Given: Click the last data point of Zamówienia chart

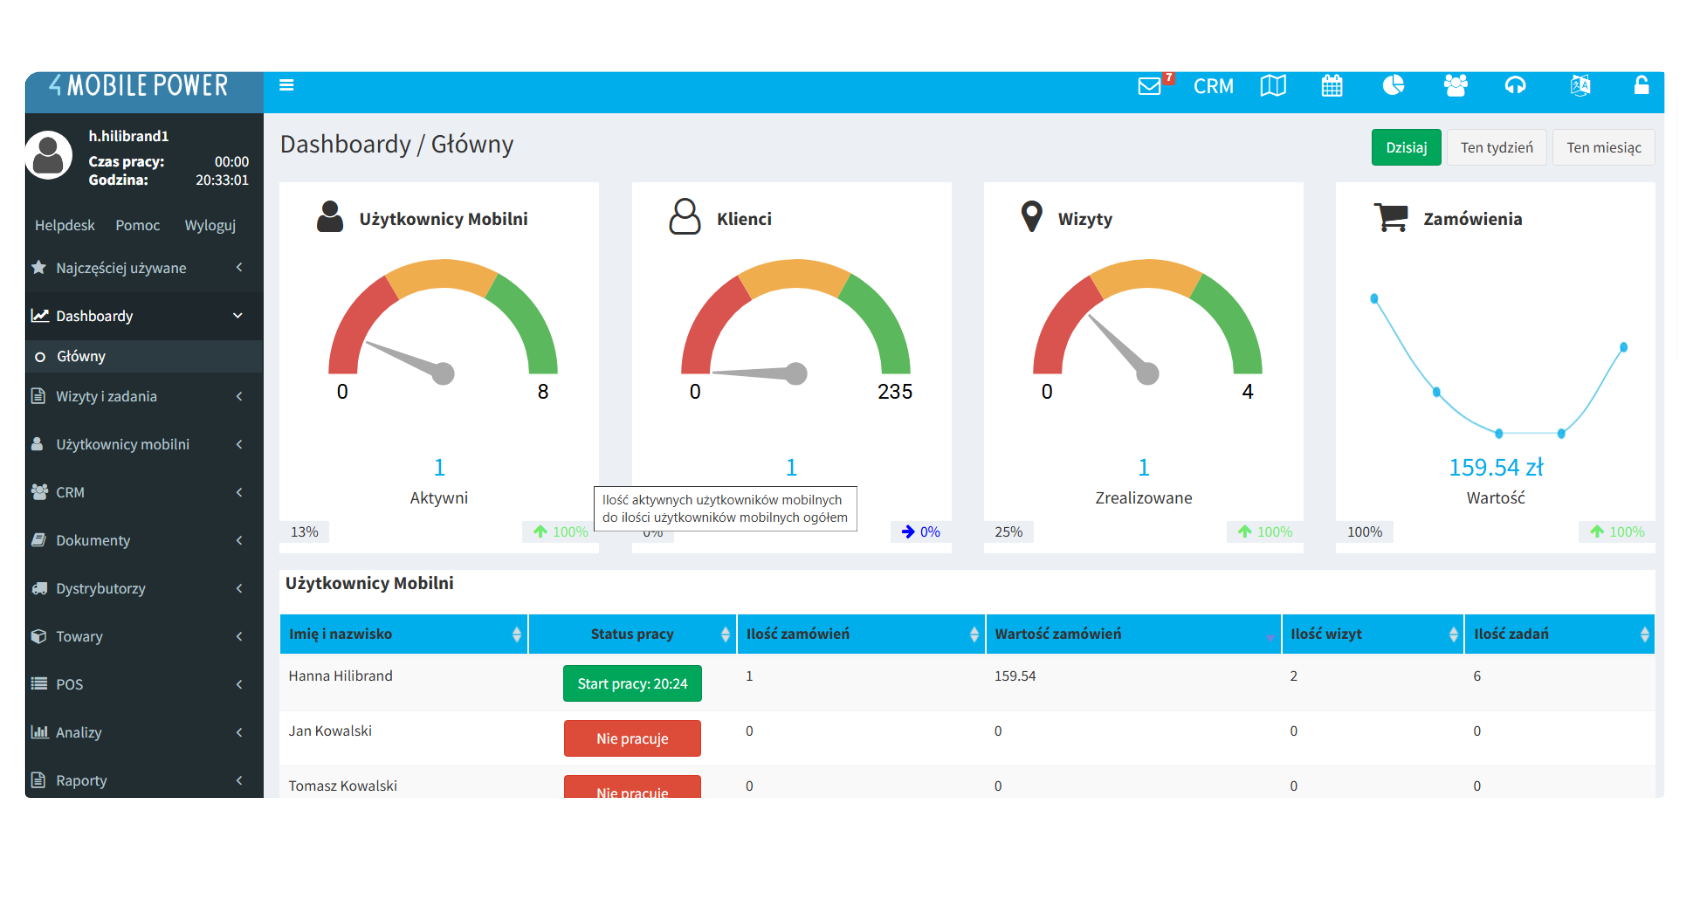Looking at the screenshot, I should point(1623,347).
